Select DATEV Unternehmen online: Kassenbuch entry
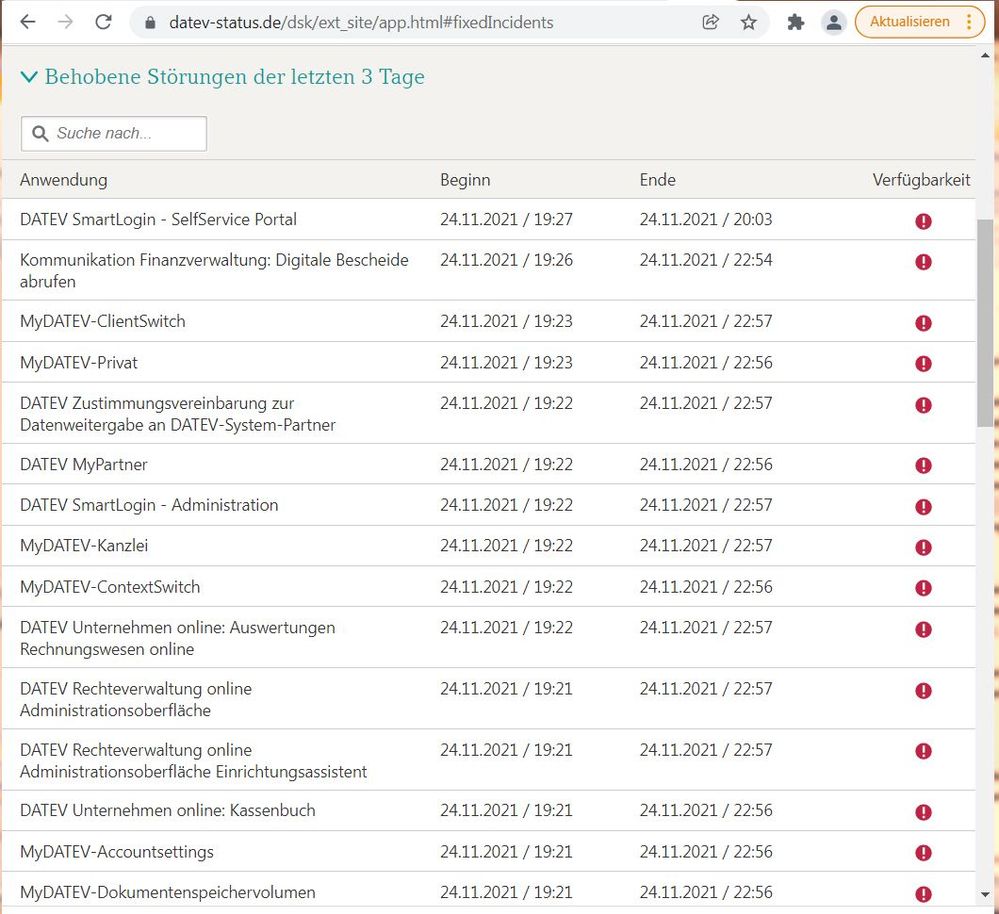Screen dimensions: 999x914 tap(168, 810)
